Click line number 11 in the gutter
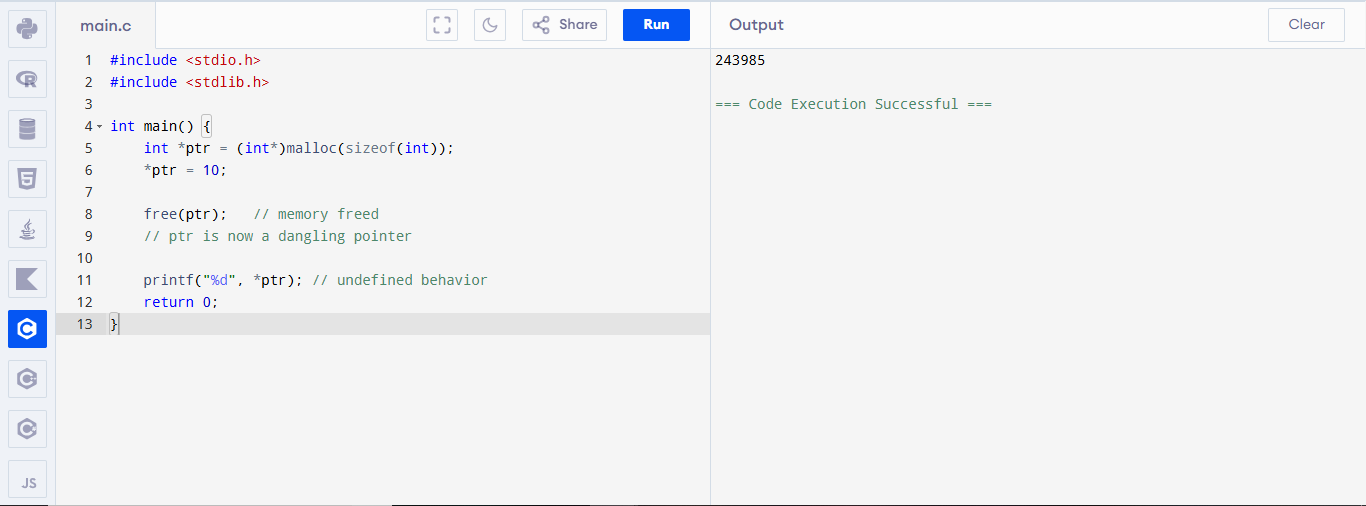This screenshot has height=506, width=1366. coord(84,280)
